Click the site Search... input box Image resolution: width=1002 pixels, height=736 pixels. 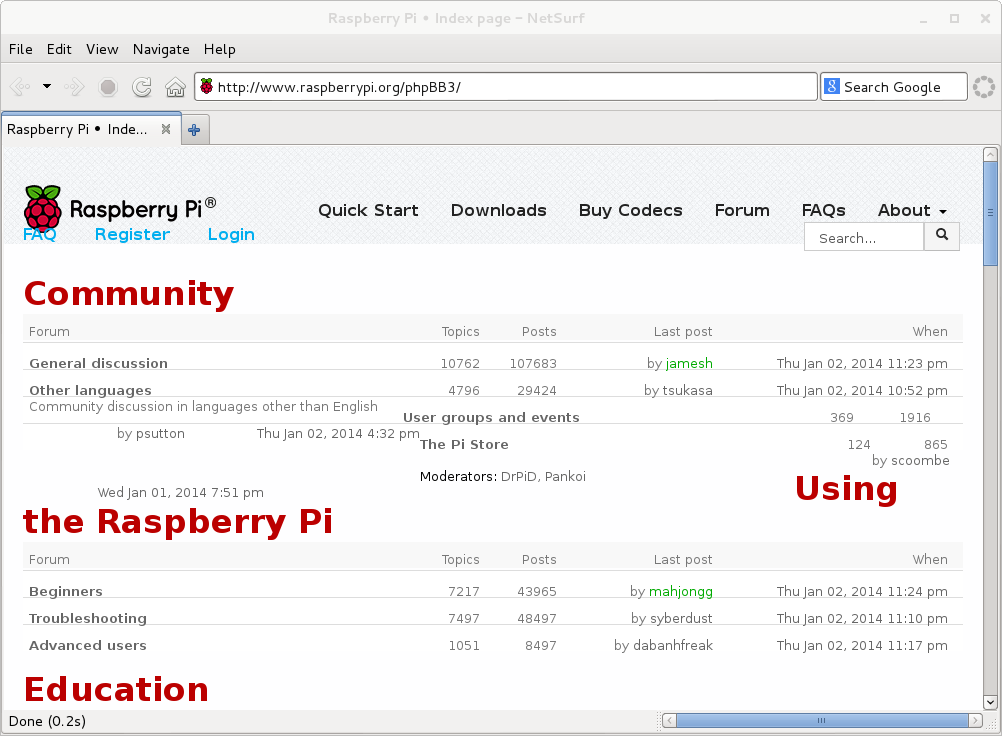tap(864, 238)
